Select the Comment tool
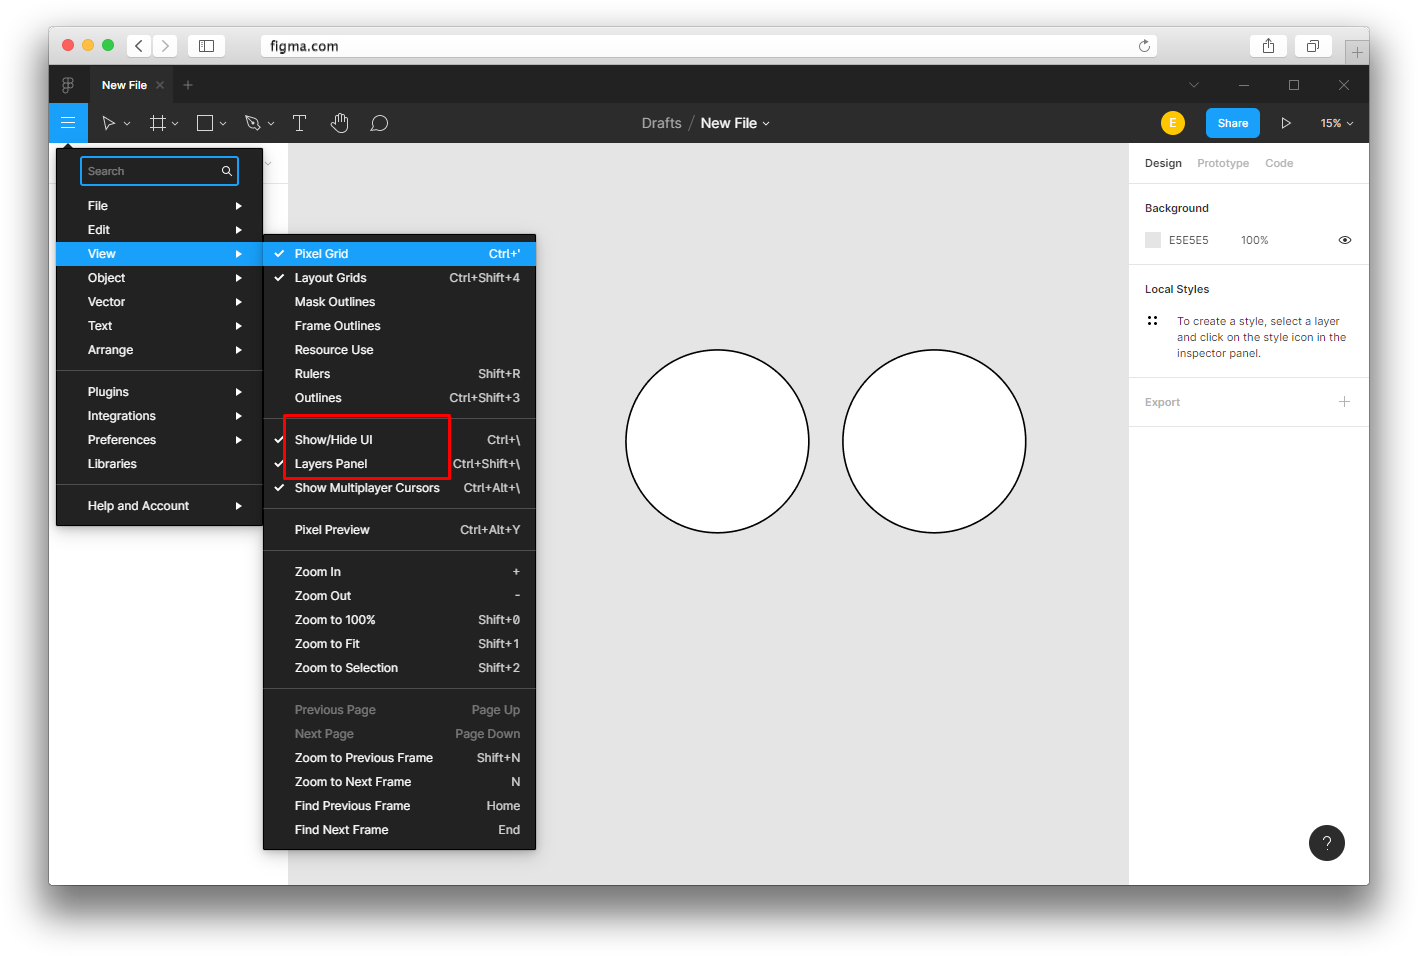Image resolution: width=1418 pixels, height=956 pixels. tap(379, 123)
